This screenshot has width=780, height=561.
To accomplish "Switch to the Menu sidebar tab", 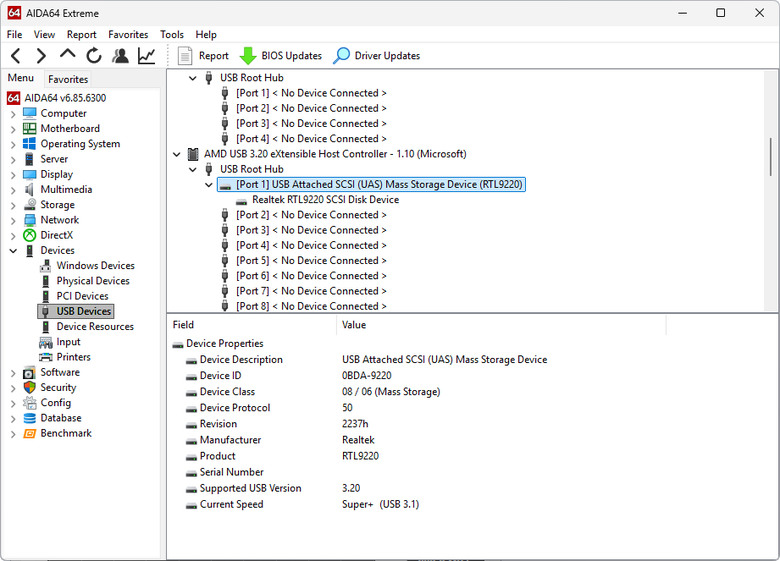I will point(21,78).
